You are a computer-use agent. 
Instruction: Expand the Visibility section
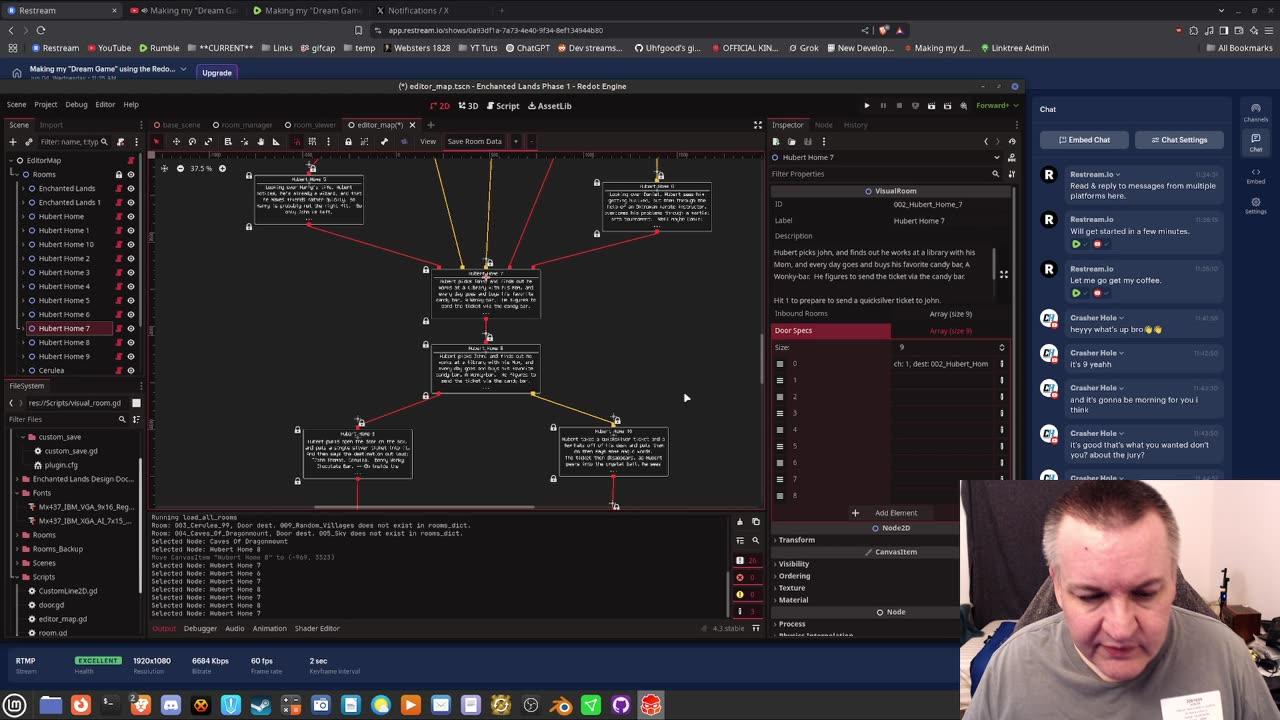tap(793, 564)
